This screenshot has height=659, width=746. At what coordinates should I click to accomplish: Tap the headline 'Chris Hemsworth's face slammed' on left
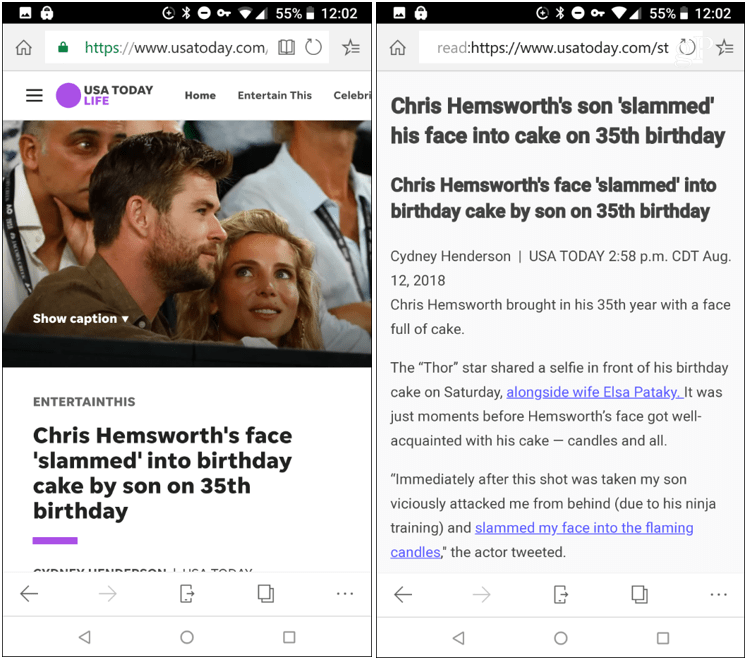tap(163, 473)
